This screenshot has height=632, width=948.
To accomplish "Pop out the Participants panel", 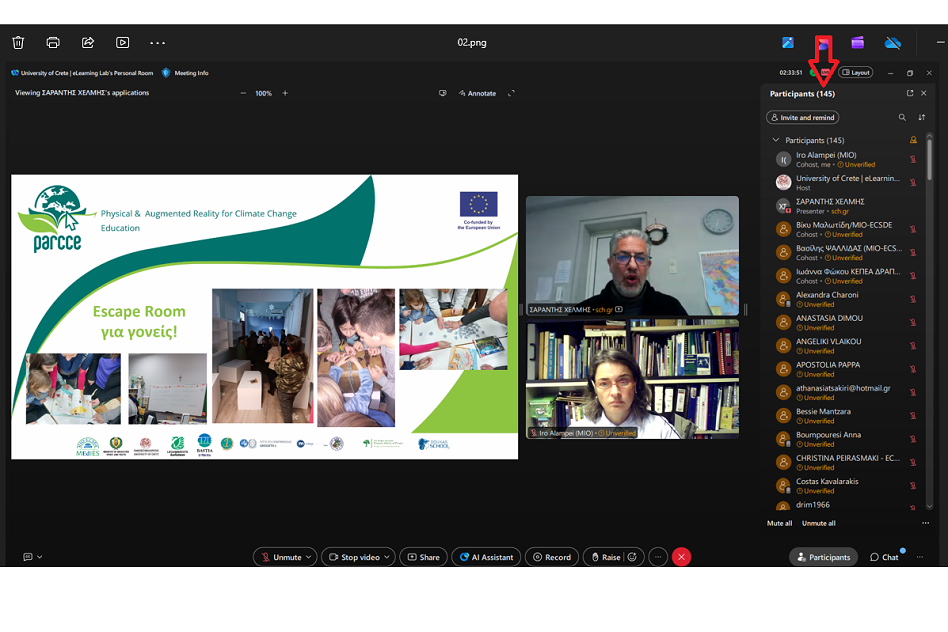I will [909, 92].
